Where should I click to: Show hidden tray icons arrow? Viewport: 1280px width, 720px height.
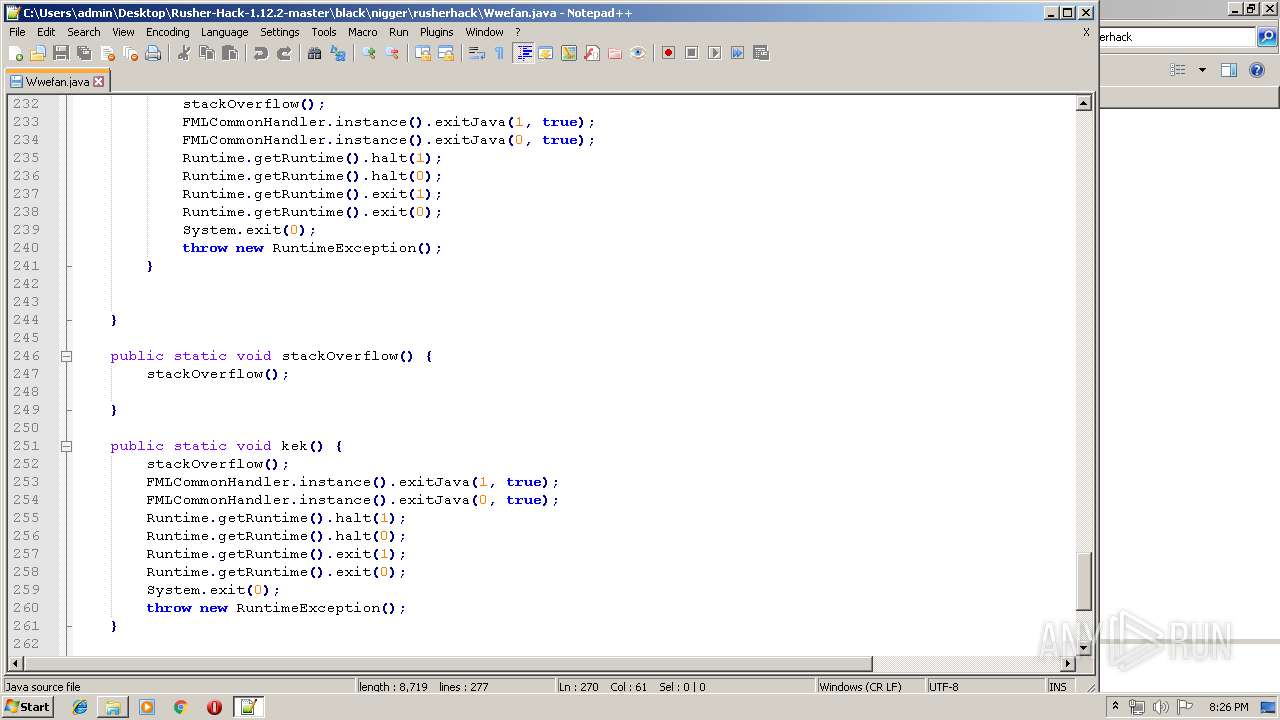(x=1116, y=707)
